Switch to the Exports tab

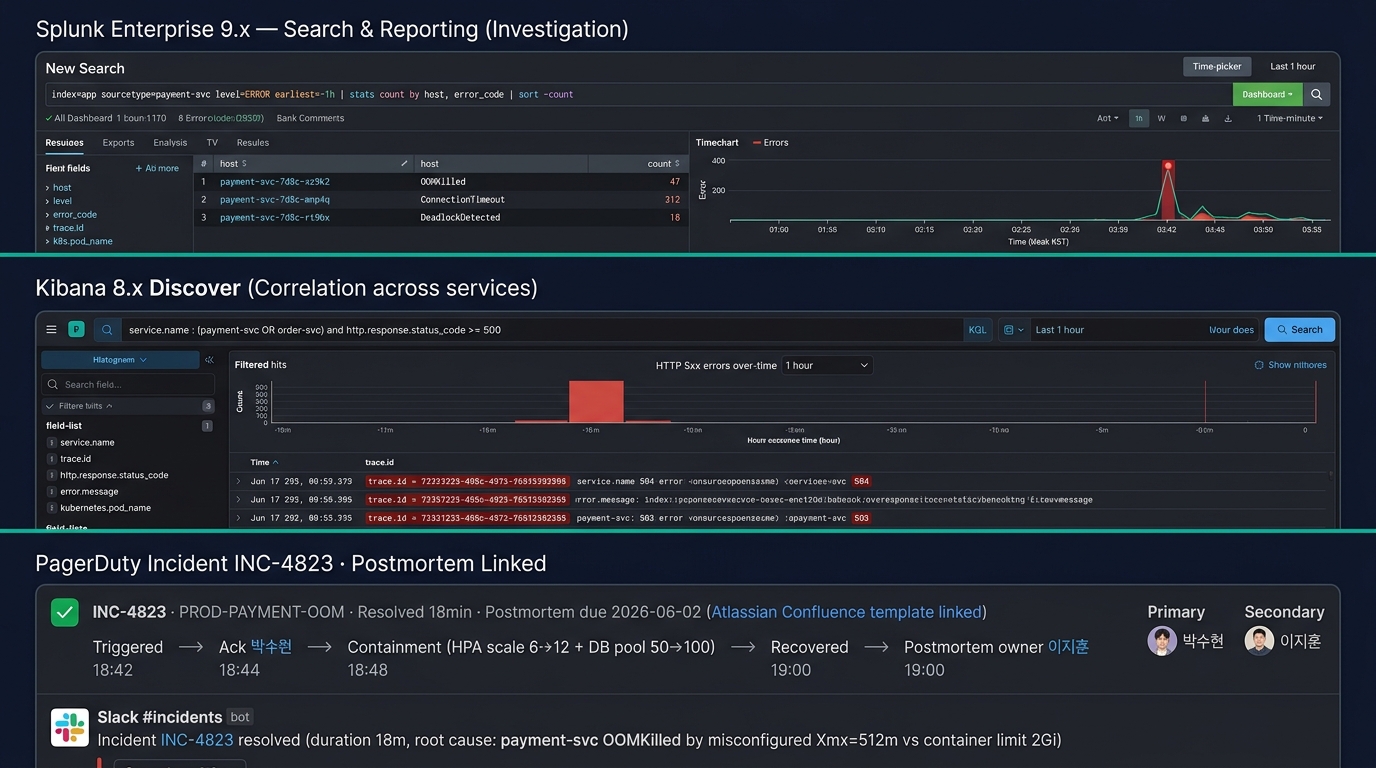118,143
